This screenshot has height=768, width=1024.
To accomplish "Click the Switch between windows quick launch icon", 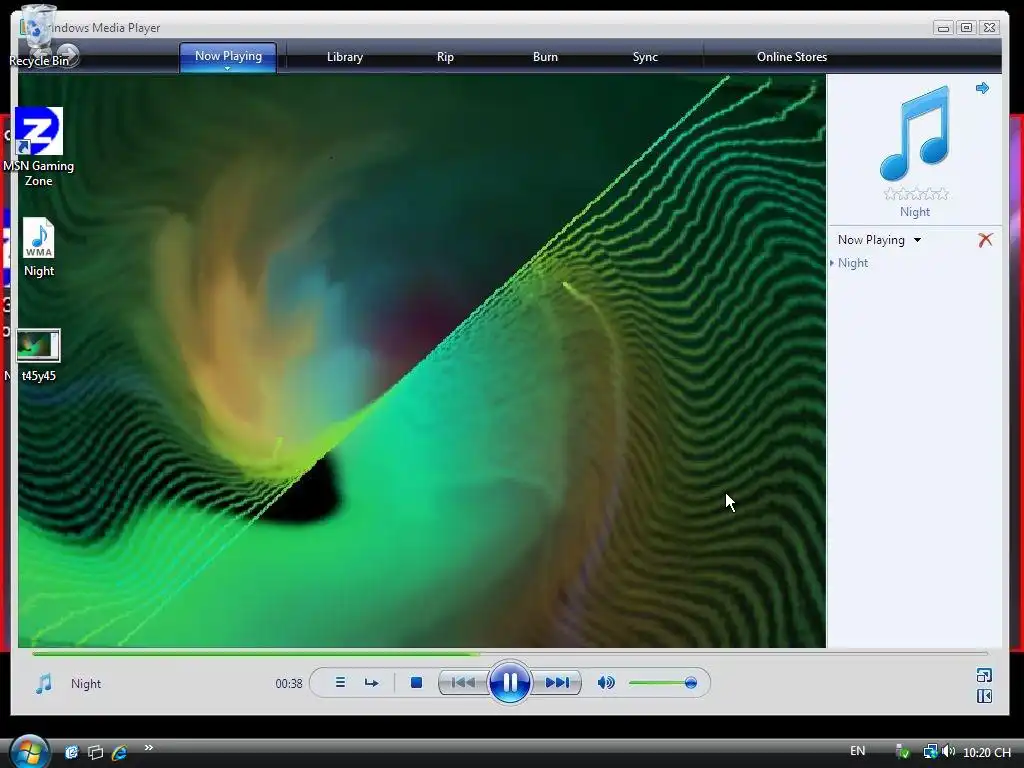I will tap(95, 752).
